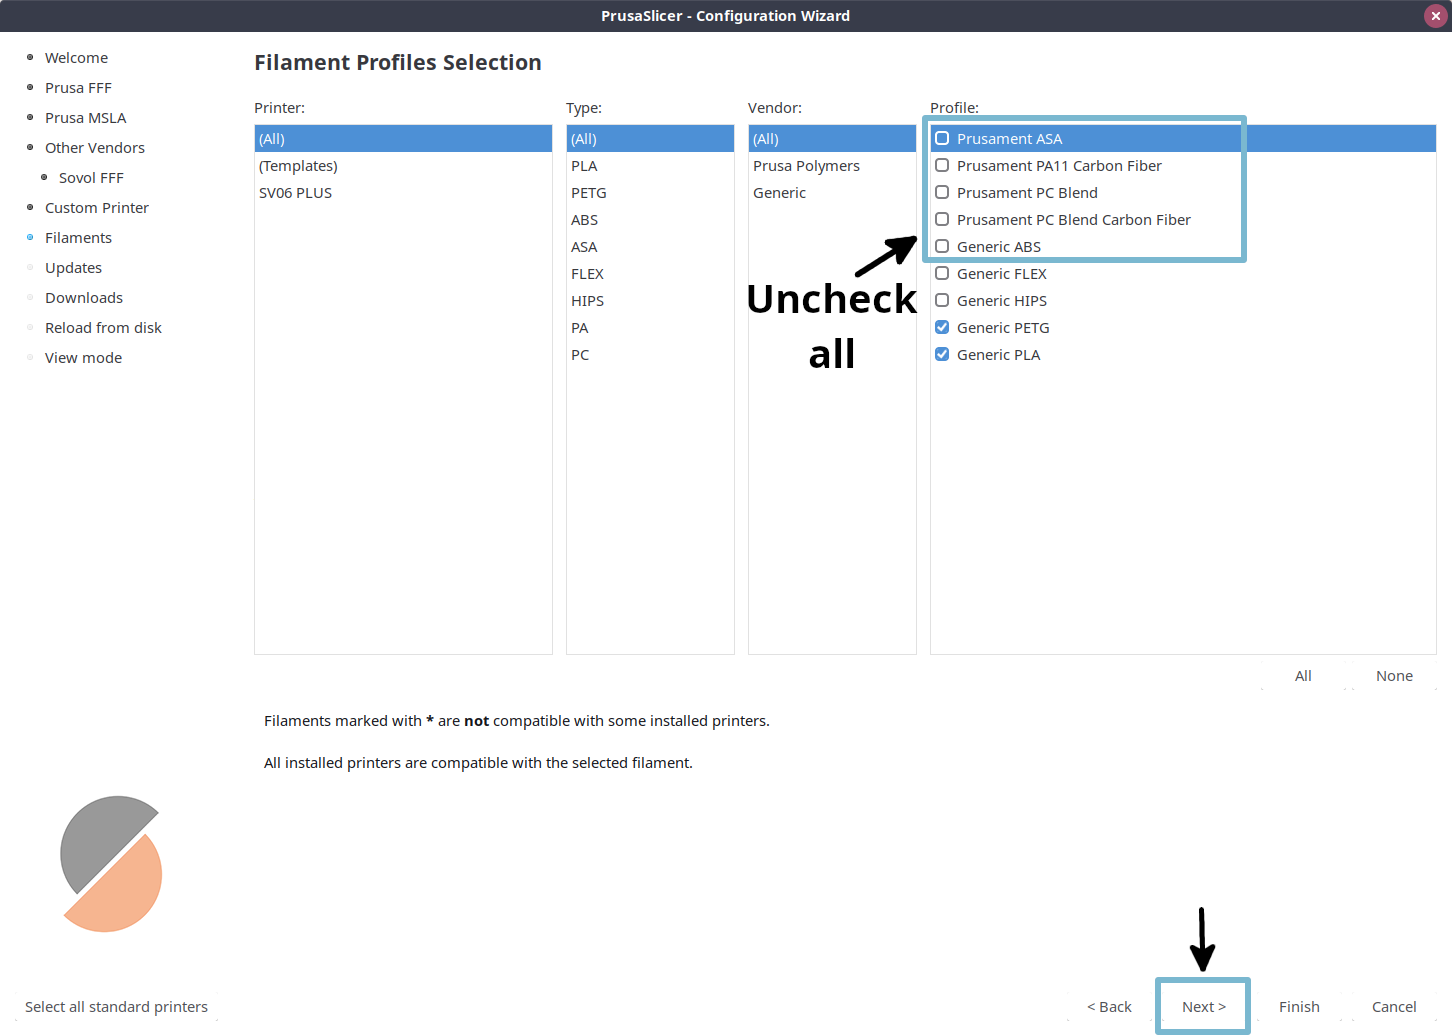Filter by ASA type
Viewport: 1452px width, 1036px height.
coord(650,246)
